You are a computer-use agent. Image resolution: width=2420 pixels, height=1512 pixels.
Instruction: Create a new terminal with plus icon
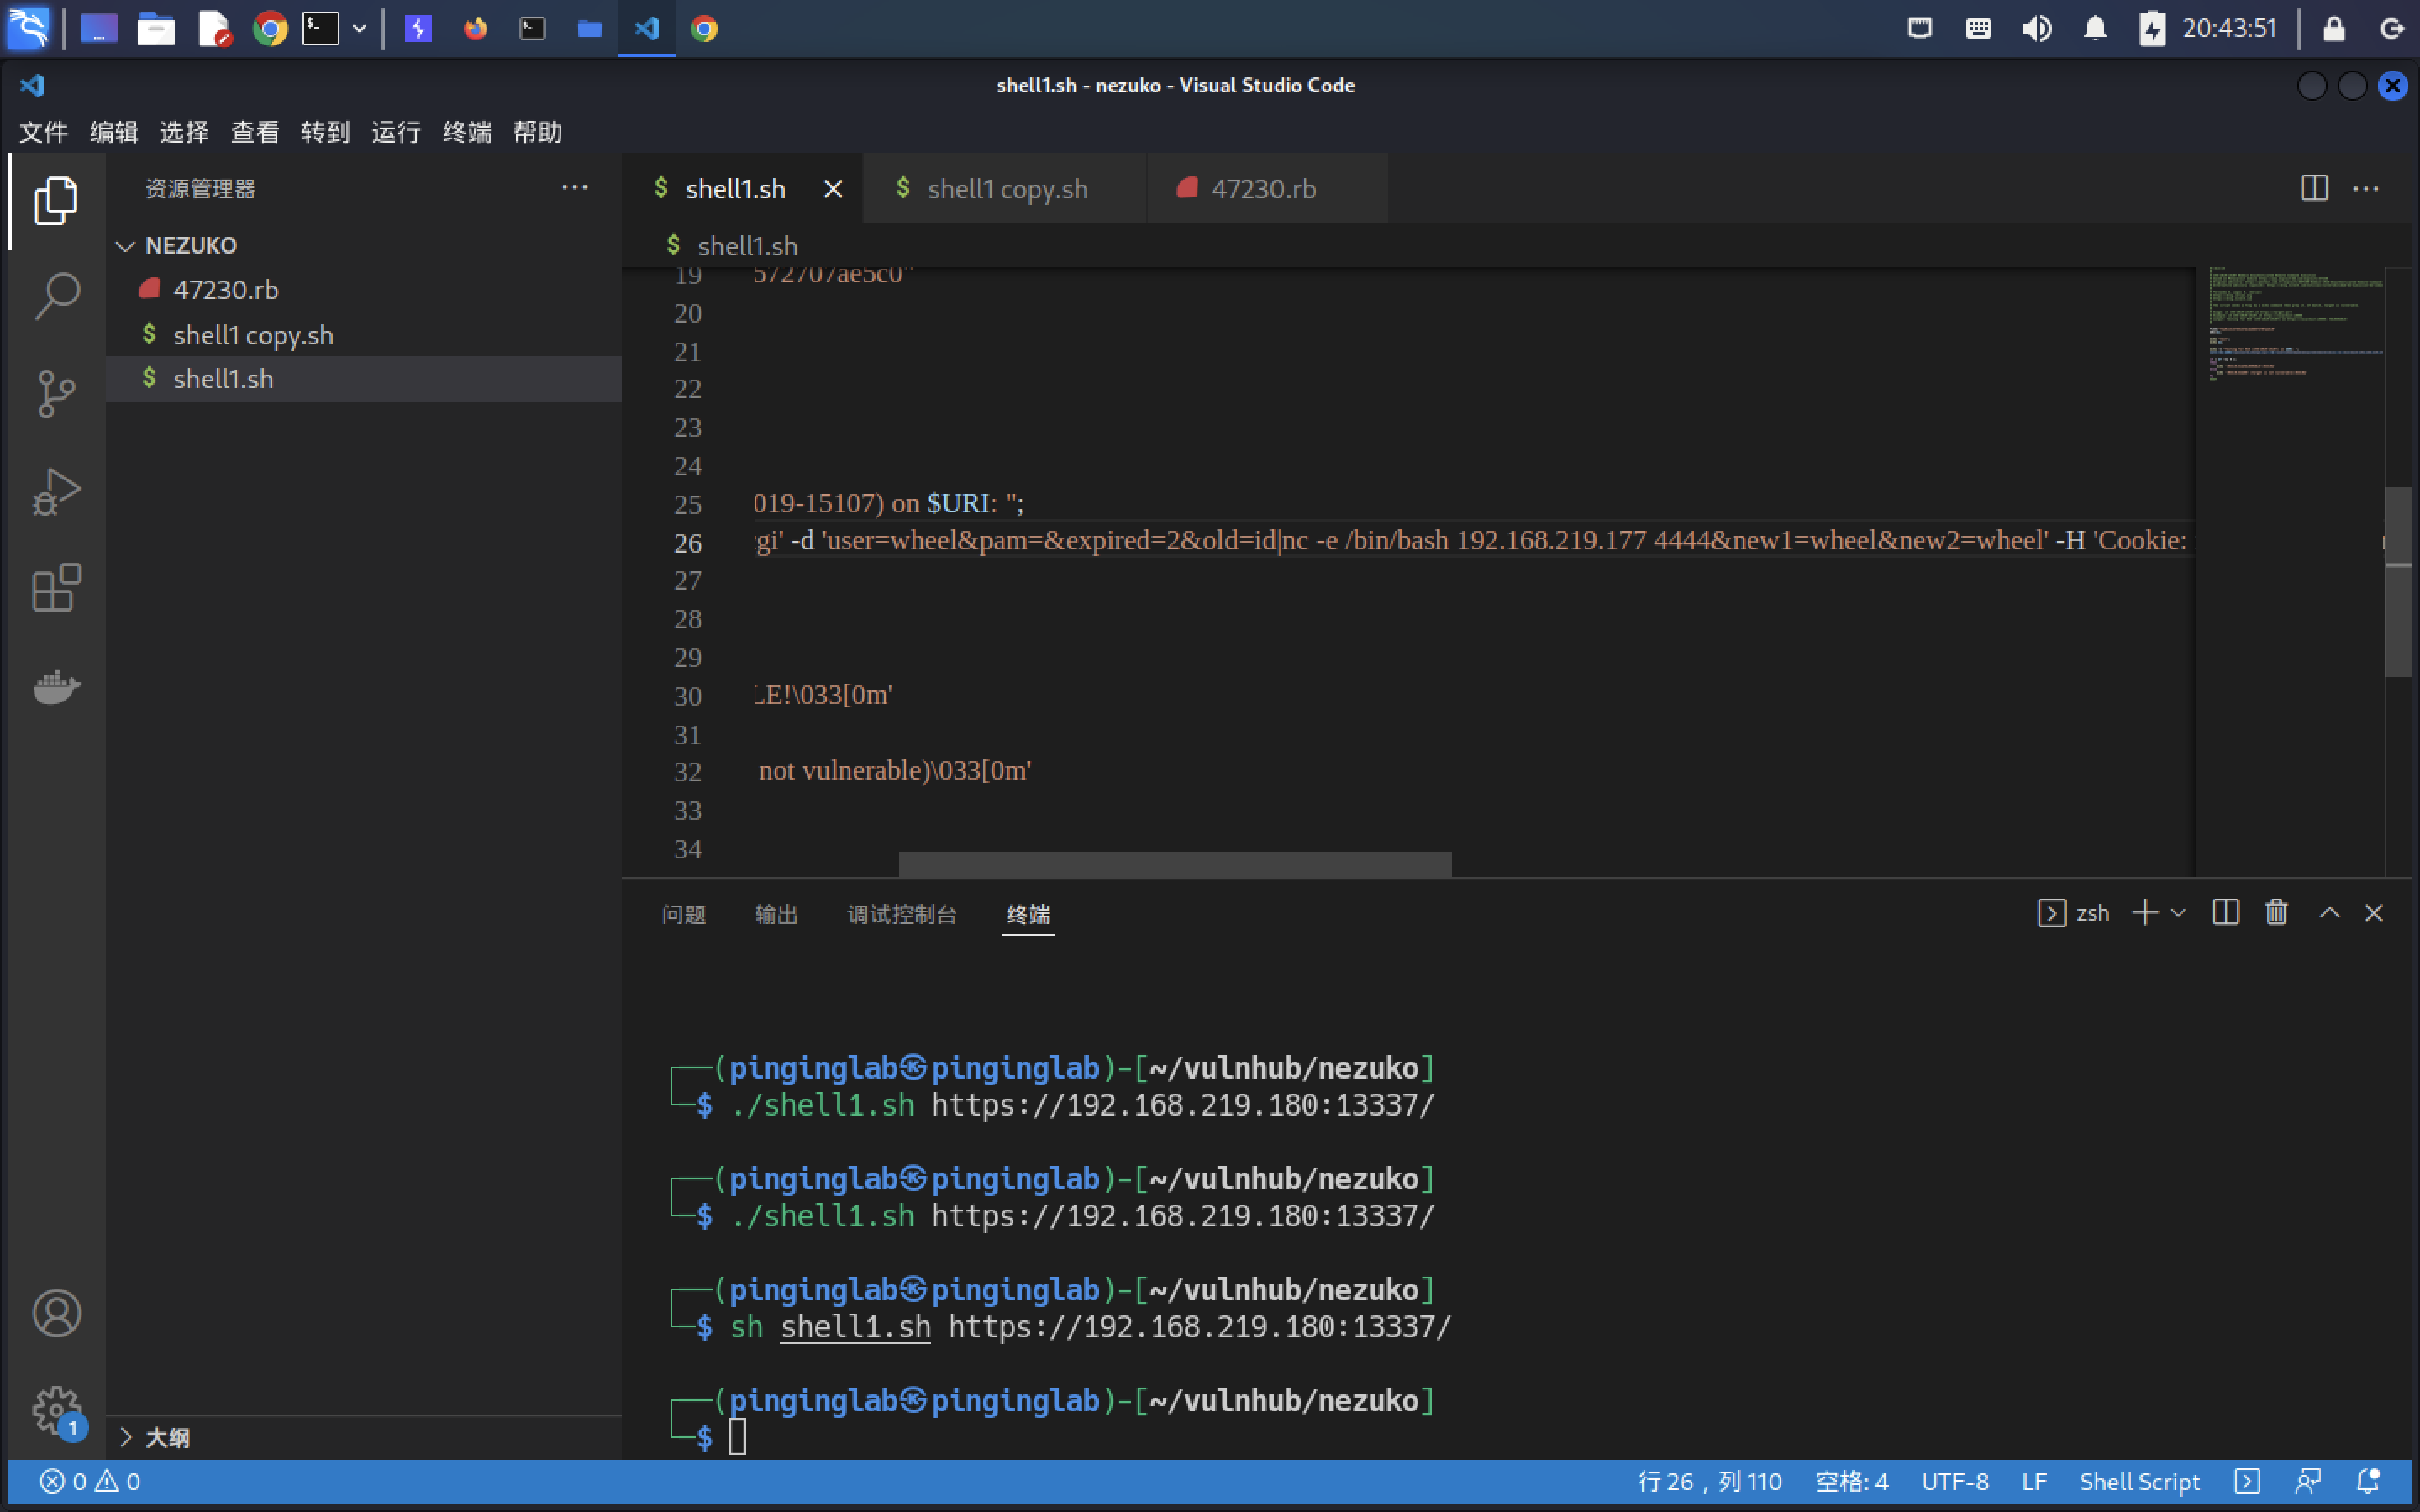(2144, 912)
